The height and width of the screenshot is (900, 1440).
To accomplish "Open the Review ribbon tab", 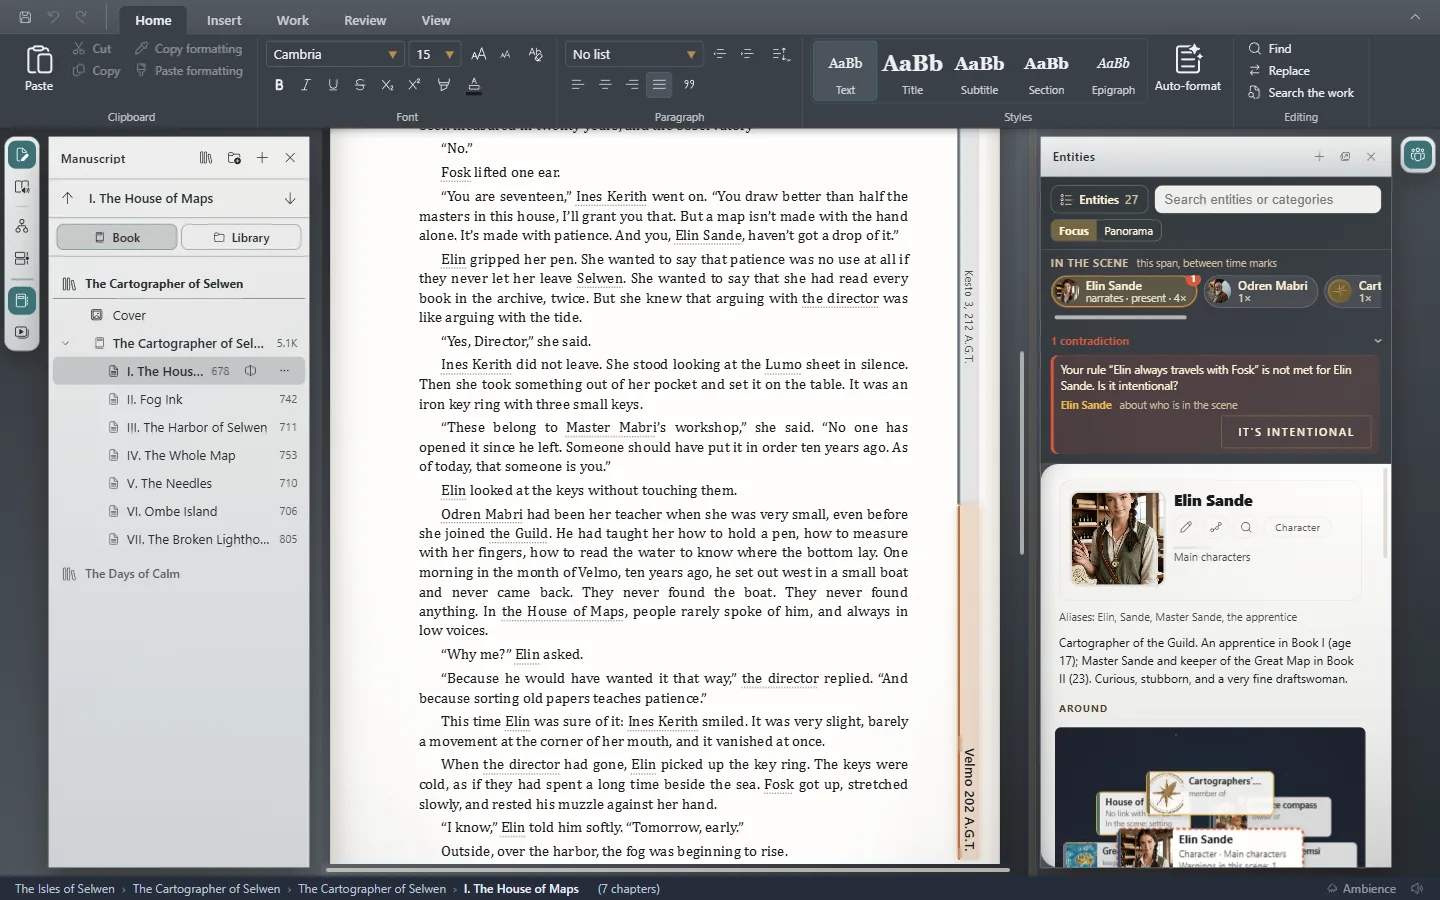I will coord(365,20).
